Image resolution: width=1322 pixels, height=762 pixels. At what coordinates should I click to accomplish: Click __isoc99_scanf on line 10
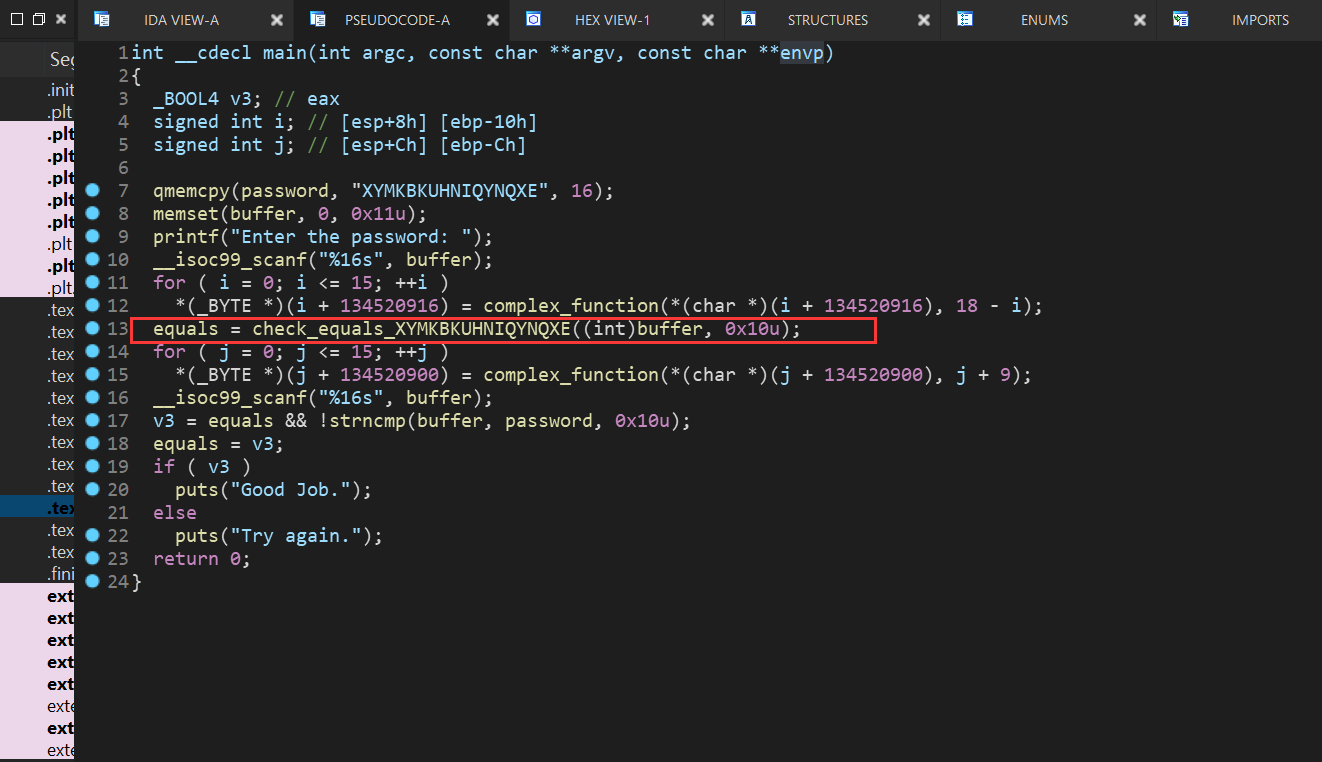coord(230,260)
